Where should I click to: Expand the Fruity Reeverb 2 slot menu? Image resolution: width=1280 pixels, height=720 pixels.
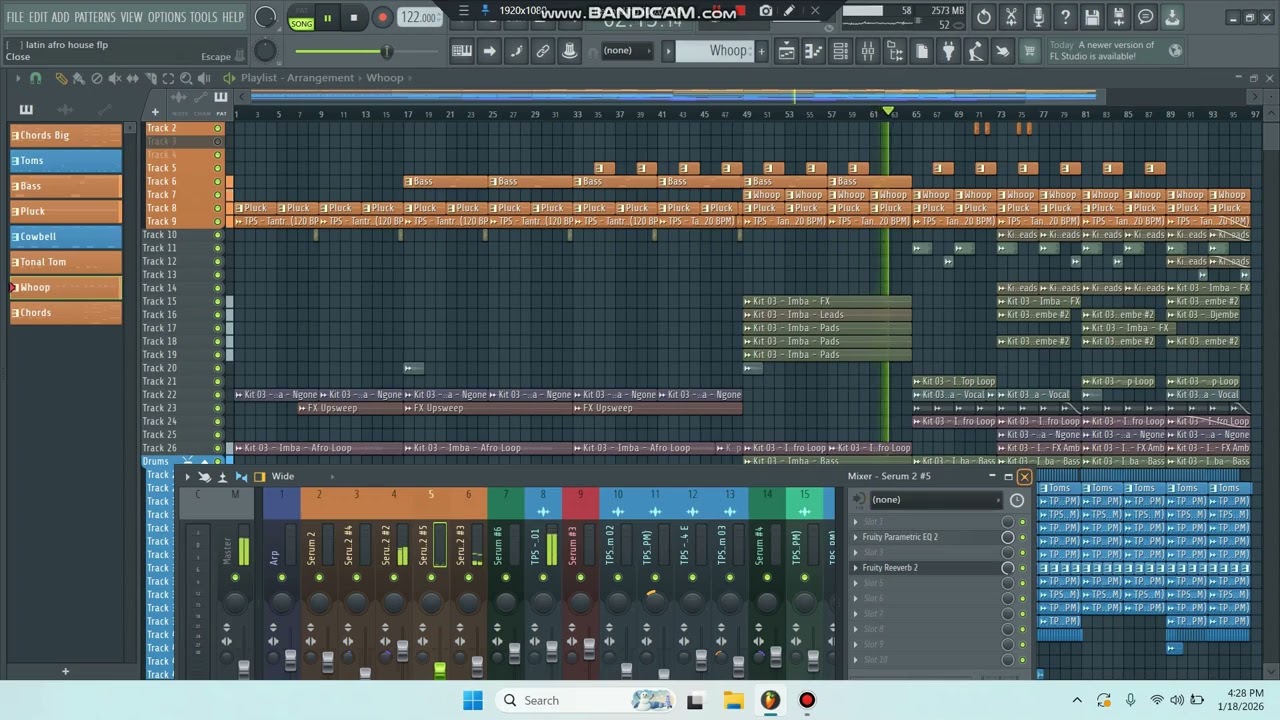click(x=855, y=568)
